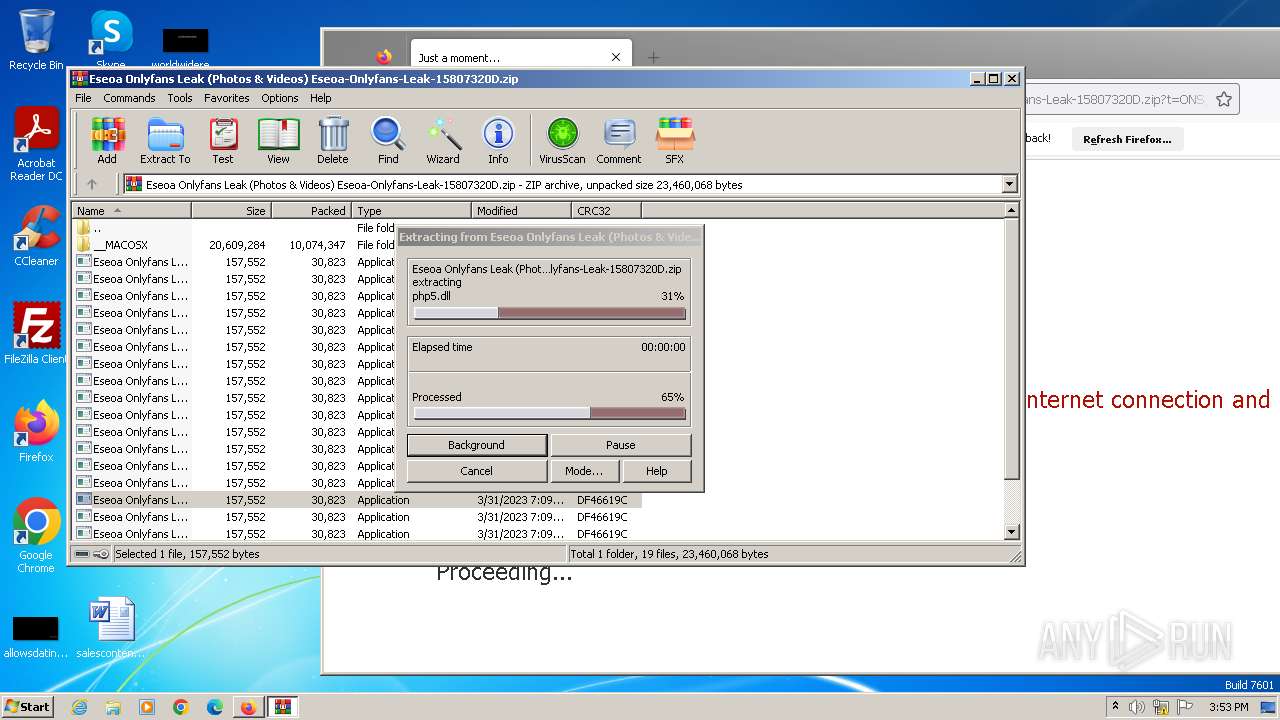This screenshot has height=720, width=1280.
Task: Run the VirusScan toolbar icon
Action: point(562,140)
